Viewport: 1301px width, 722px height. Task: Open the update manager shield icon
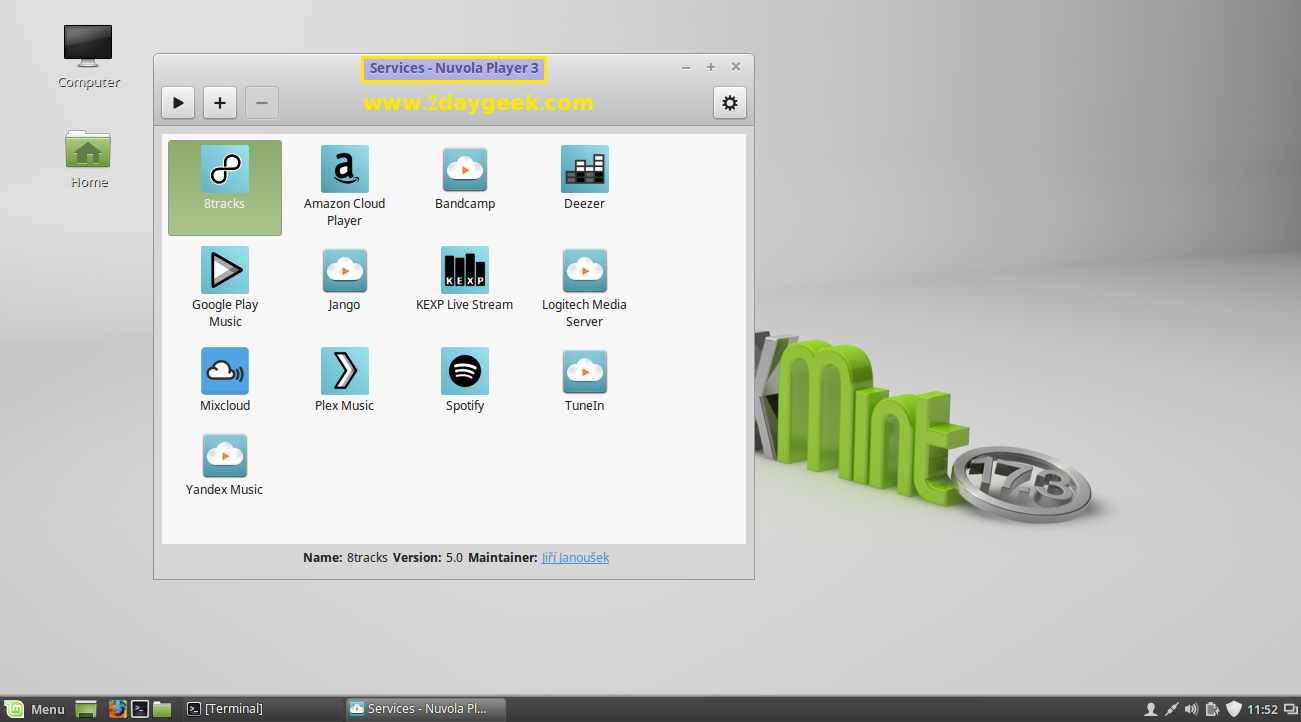[x=1234, y=709]
